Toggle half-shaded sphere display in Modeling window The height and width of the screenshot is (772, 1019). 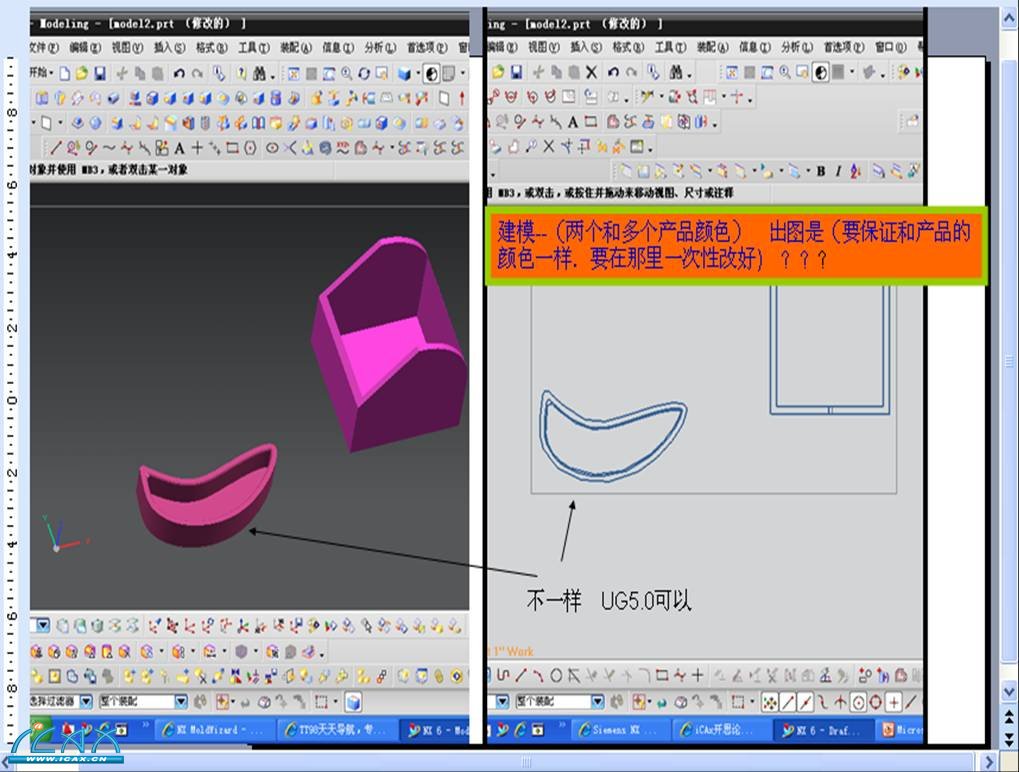pos(432,73)
